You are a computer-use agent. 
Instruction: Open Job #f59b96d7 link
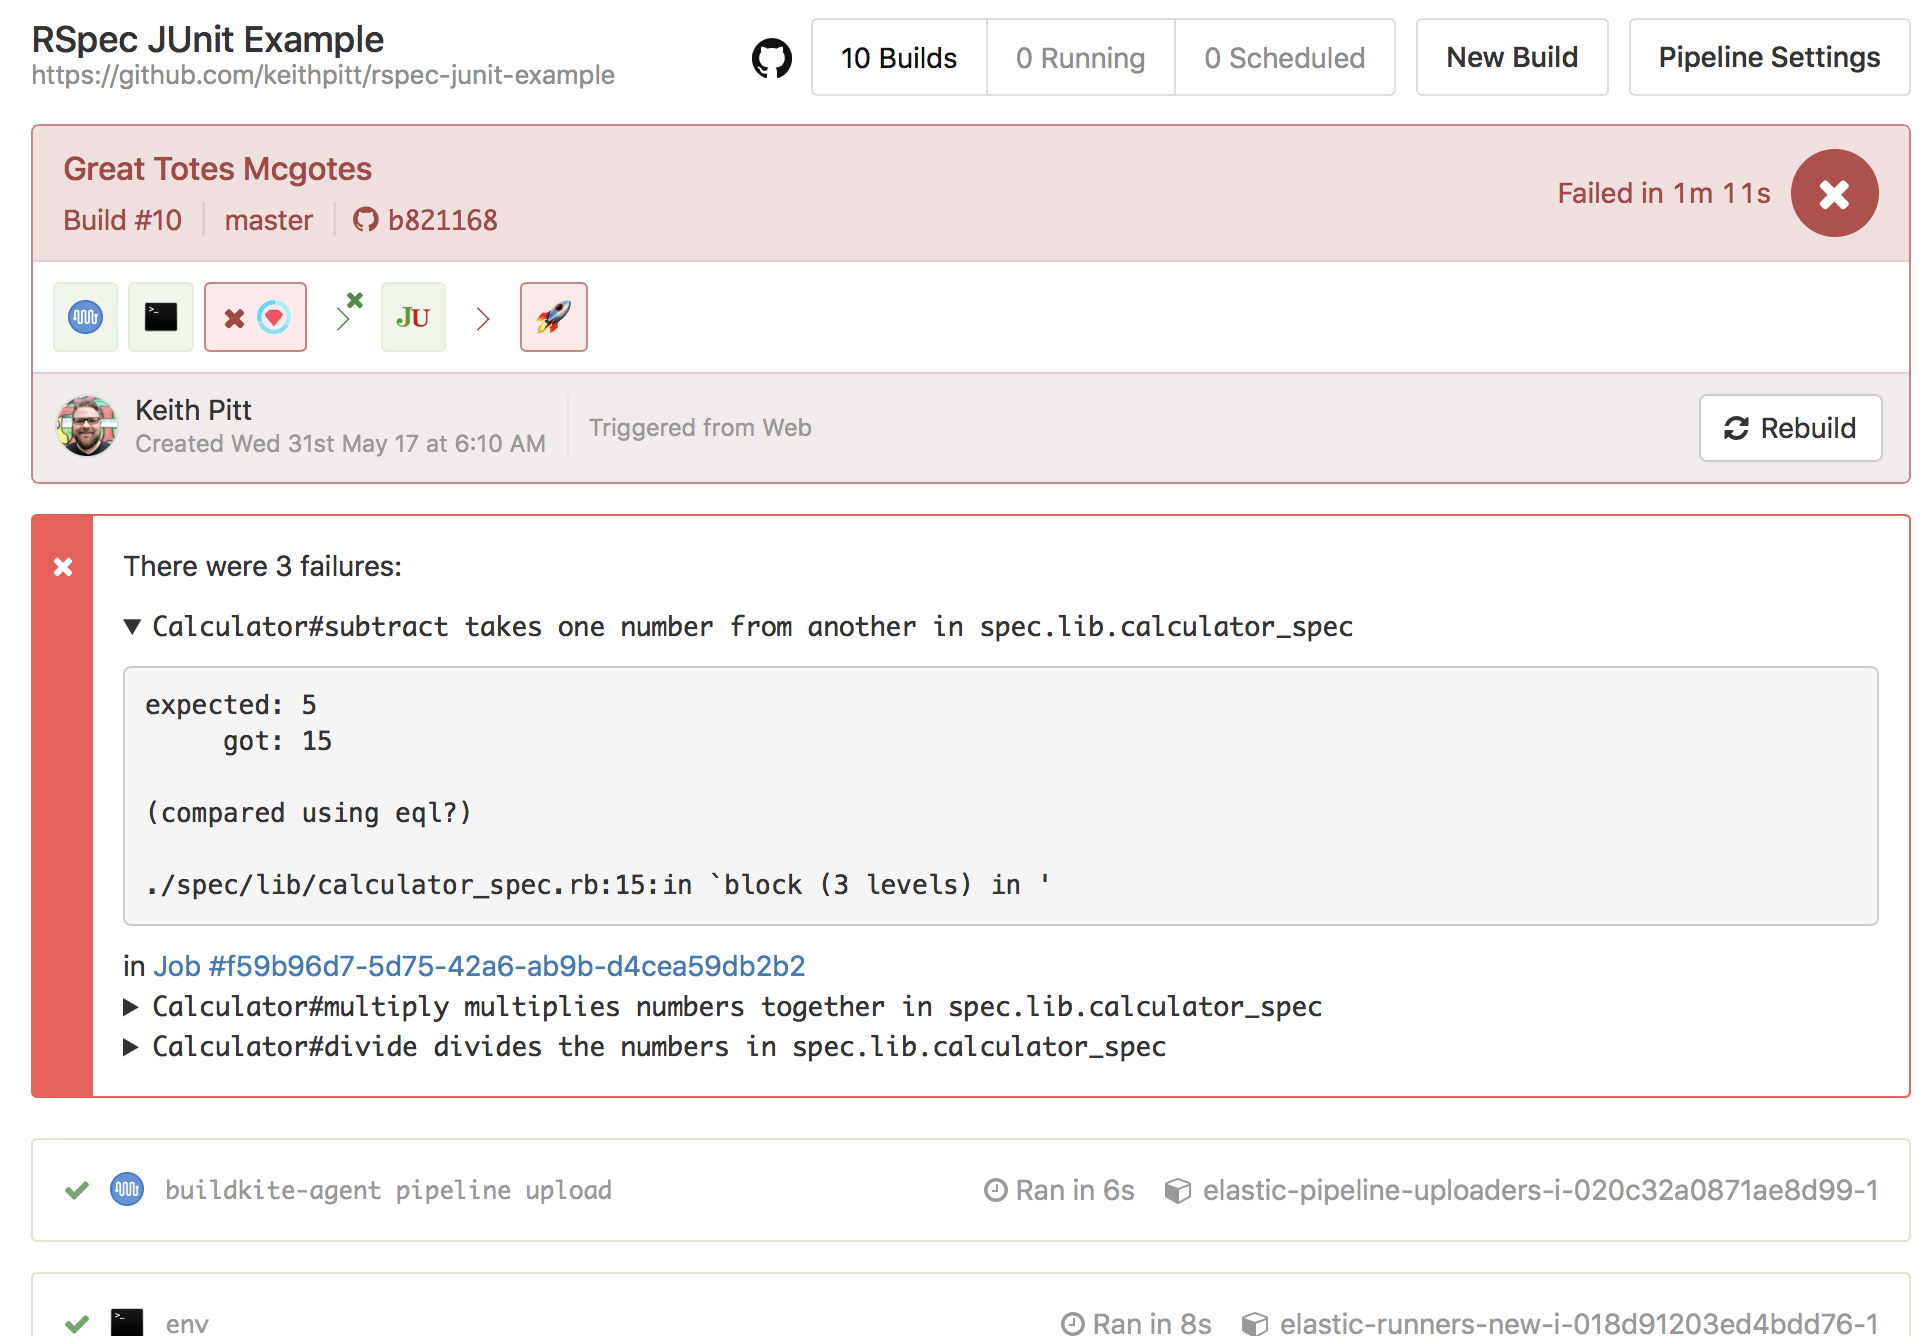(x=478, y=966)
